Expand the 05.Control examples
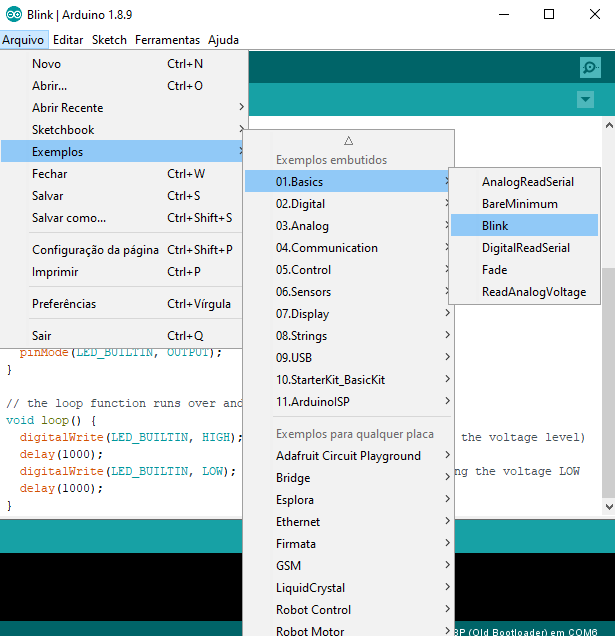This screenshot has width=615, height=636. coord(348,269)
